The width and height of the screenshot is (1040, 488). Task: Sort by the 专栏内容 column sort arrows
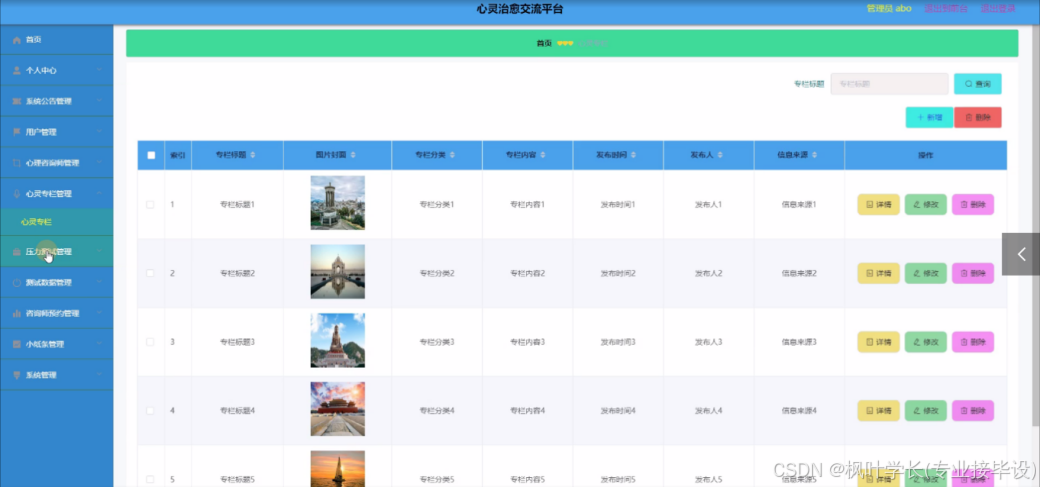543,155
